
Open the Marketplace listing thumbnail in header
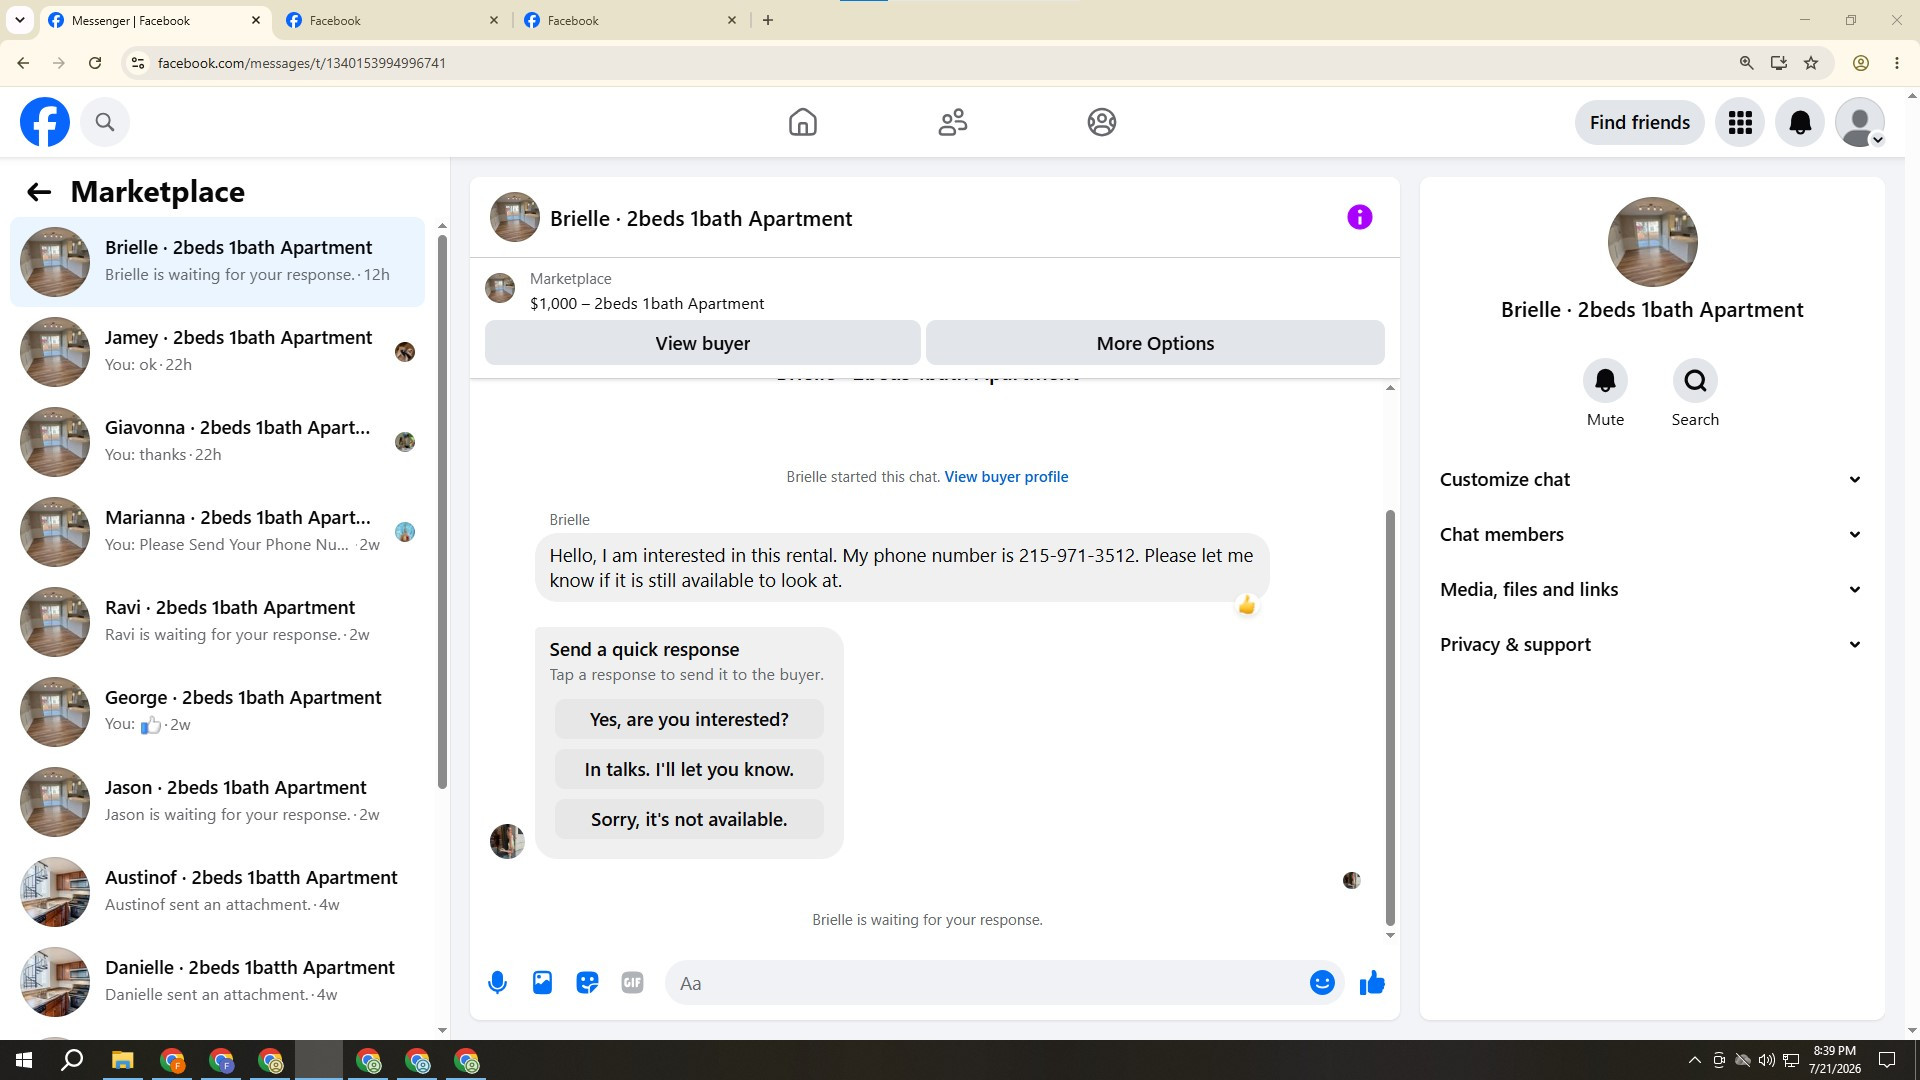(x=500, y=288)
